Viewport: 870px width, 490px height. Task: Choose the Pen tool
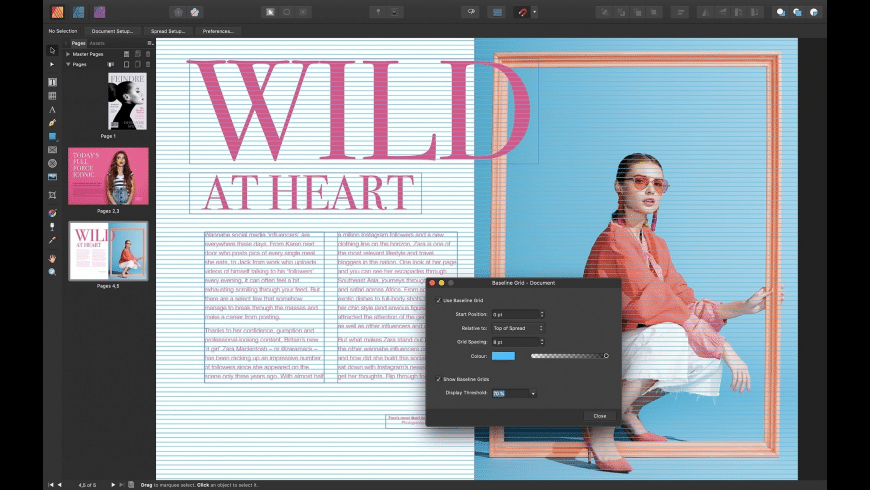pyautogui.click(x=52, y=123)
